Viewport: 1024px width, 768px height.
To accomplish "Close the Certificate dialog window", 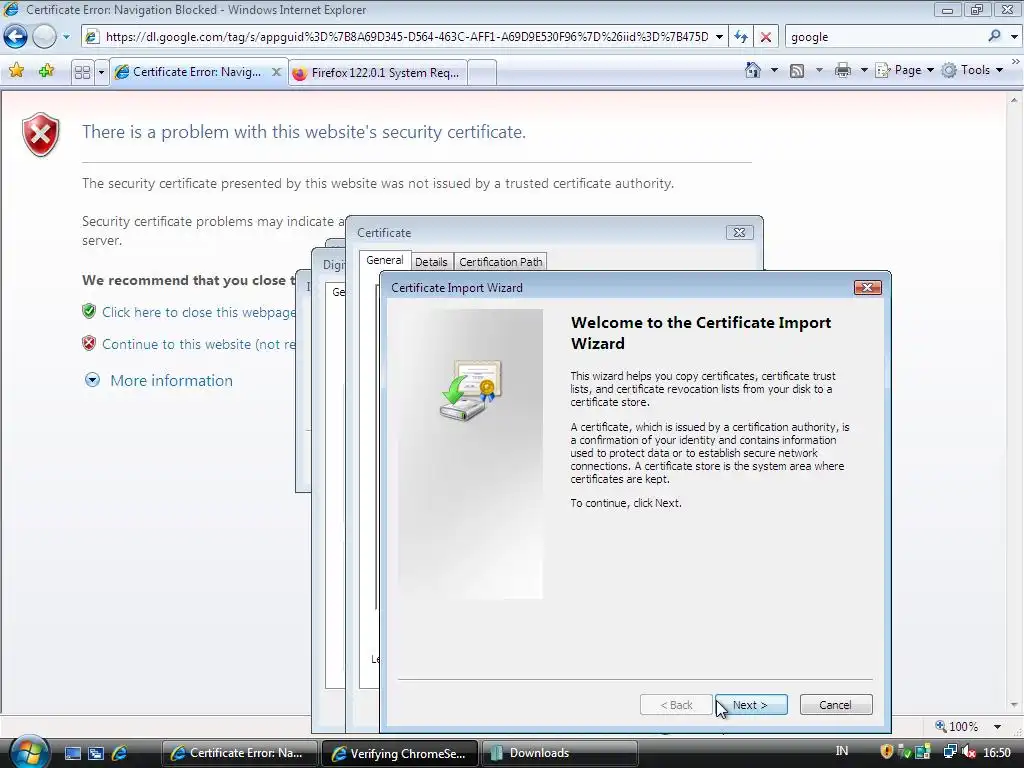I will (x=739, y=232).
